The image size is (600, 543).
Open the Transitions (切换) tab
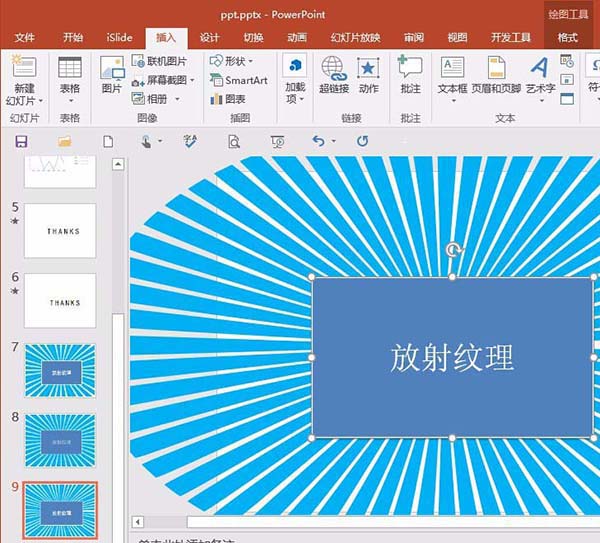tap(253, 38)
